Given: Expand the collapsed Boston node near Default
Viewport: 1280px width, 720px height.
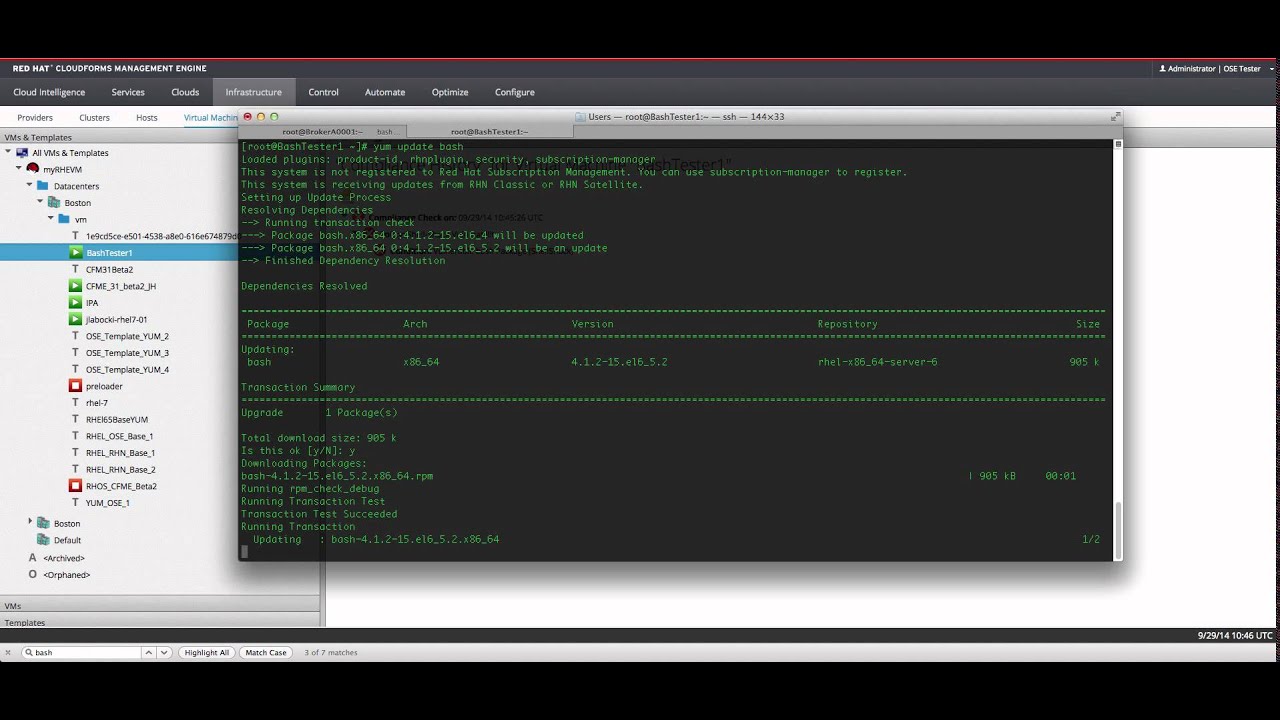Looking at the screenshot, I should (30, 522).
